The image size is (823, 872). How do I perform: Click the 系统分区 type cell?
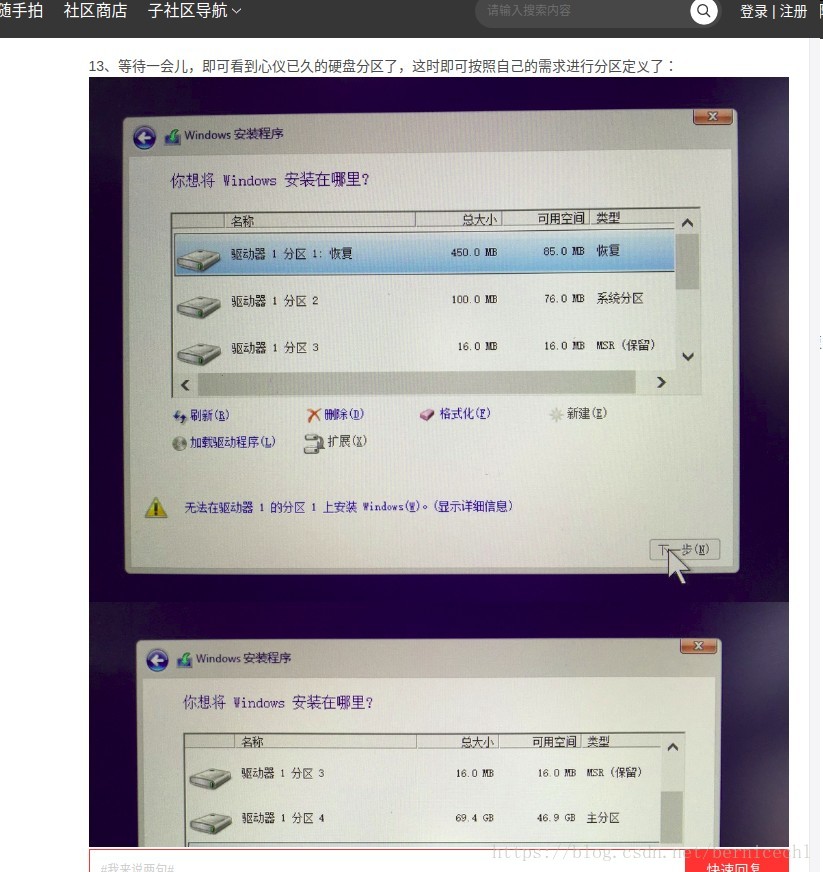click(x=620, y=299)
